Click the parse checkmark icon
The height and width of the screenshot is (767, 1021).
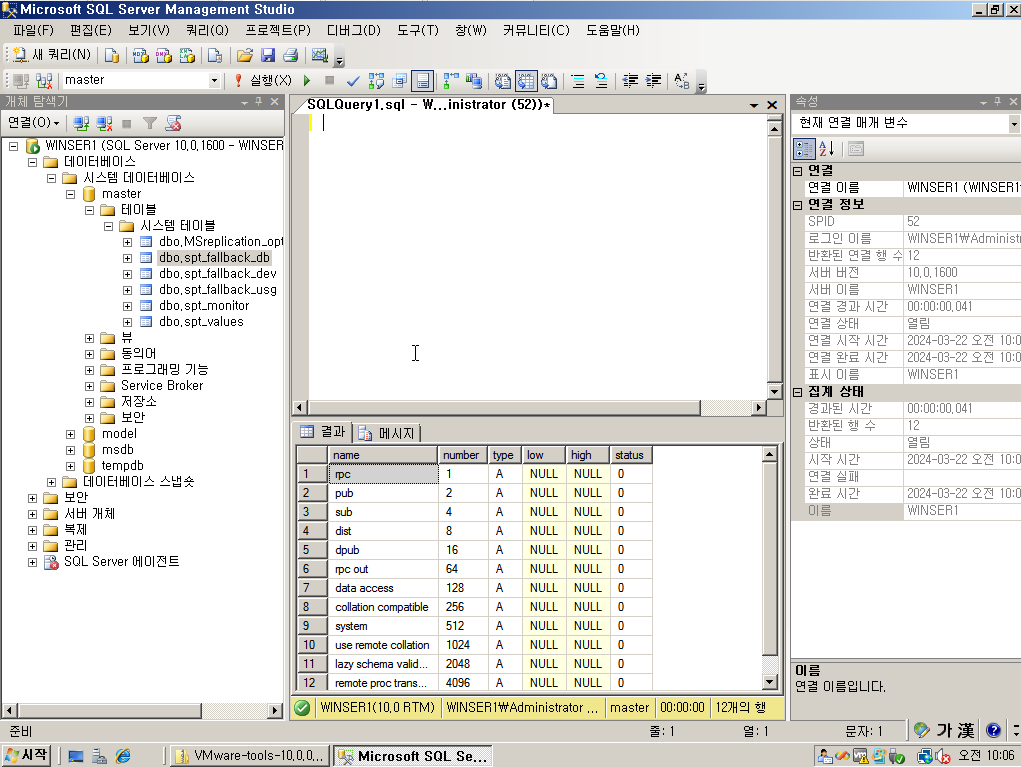click(x=353, y=81)
